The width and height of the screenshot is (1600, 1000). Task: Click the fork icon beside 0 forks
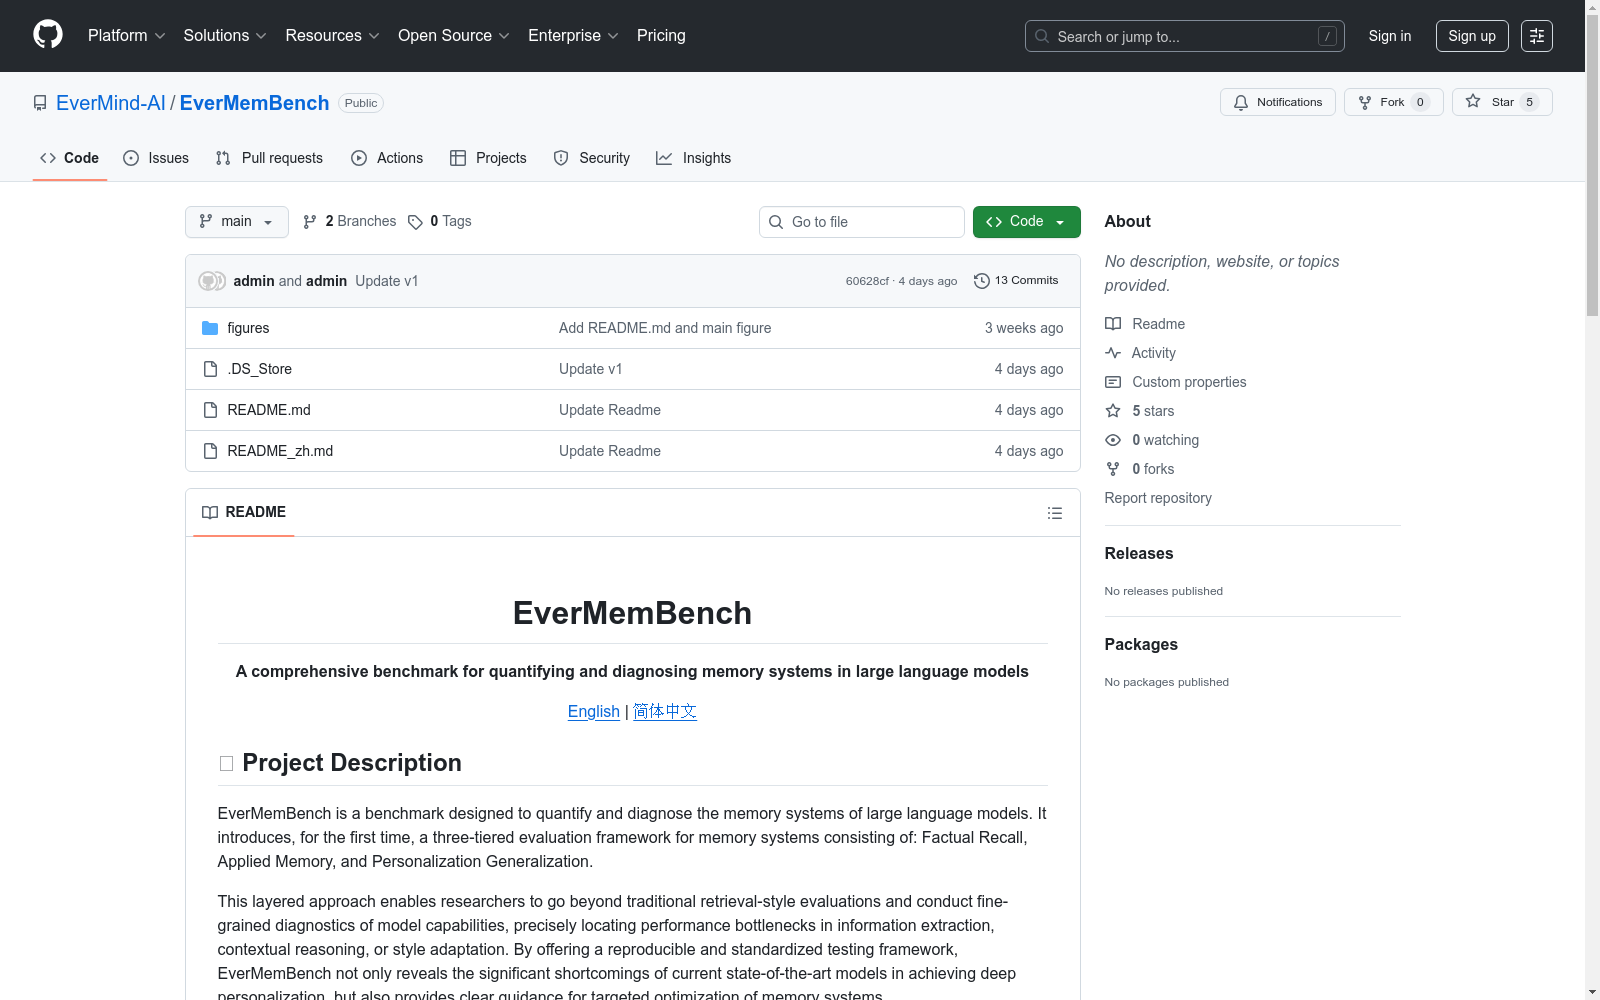pyautogui.click(x=1113, y=469)
